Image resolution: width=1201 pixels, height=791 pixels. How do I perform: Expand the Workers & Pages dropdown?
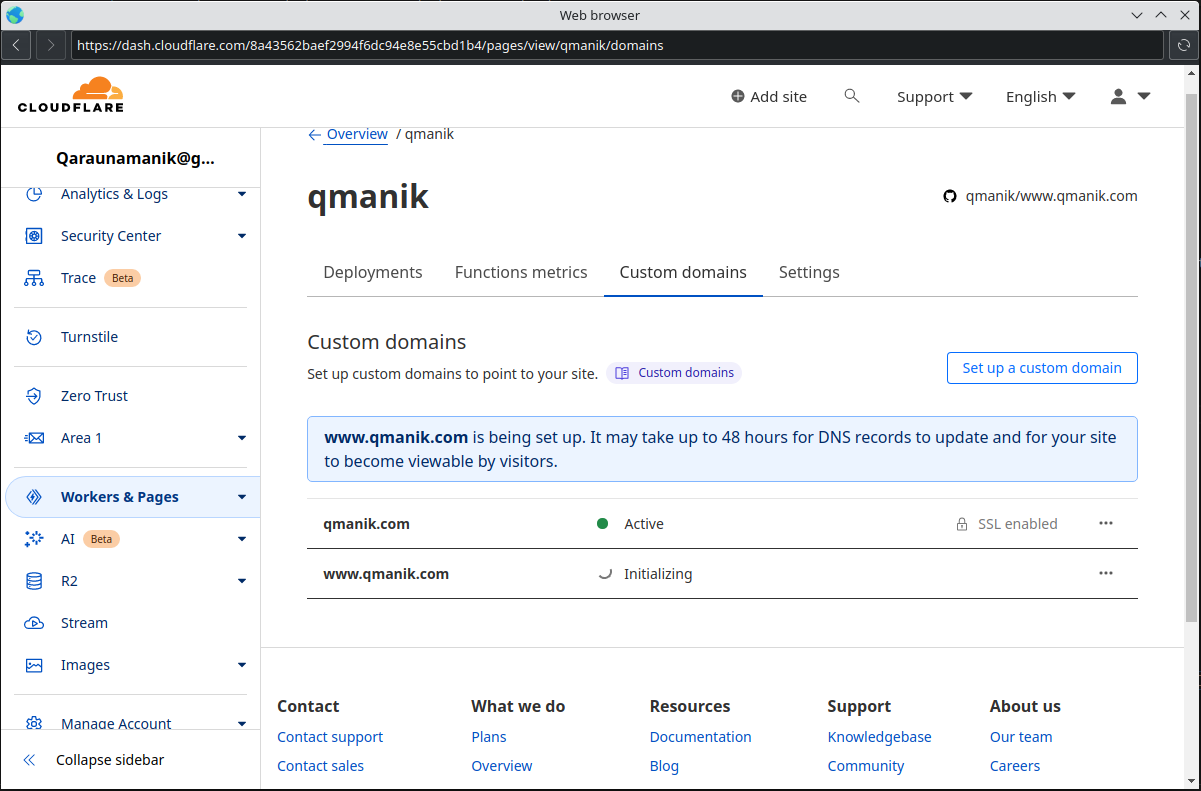pyautogui.click(x=241, y=496)
